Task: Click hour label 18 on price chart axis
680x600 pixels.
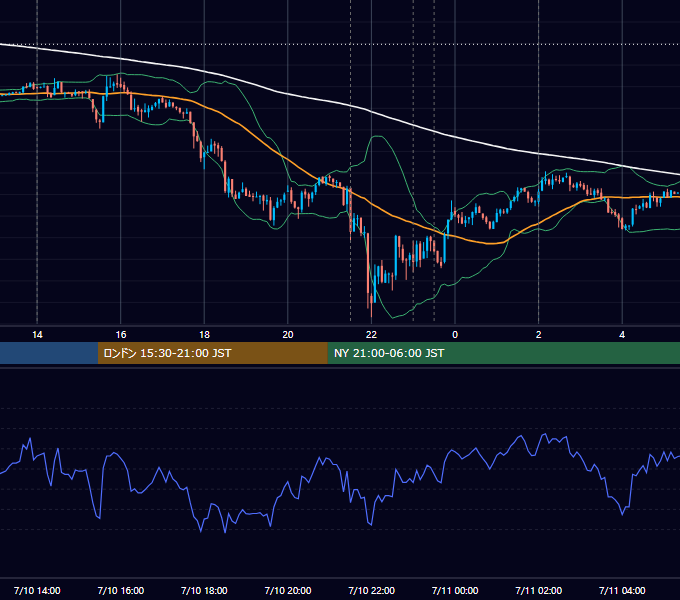Action: 204,335
